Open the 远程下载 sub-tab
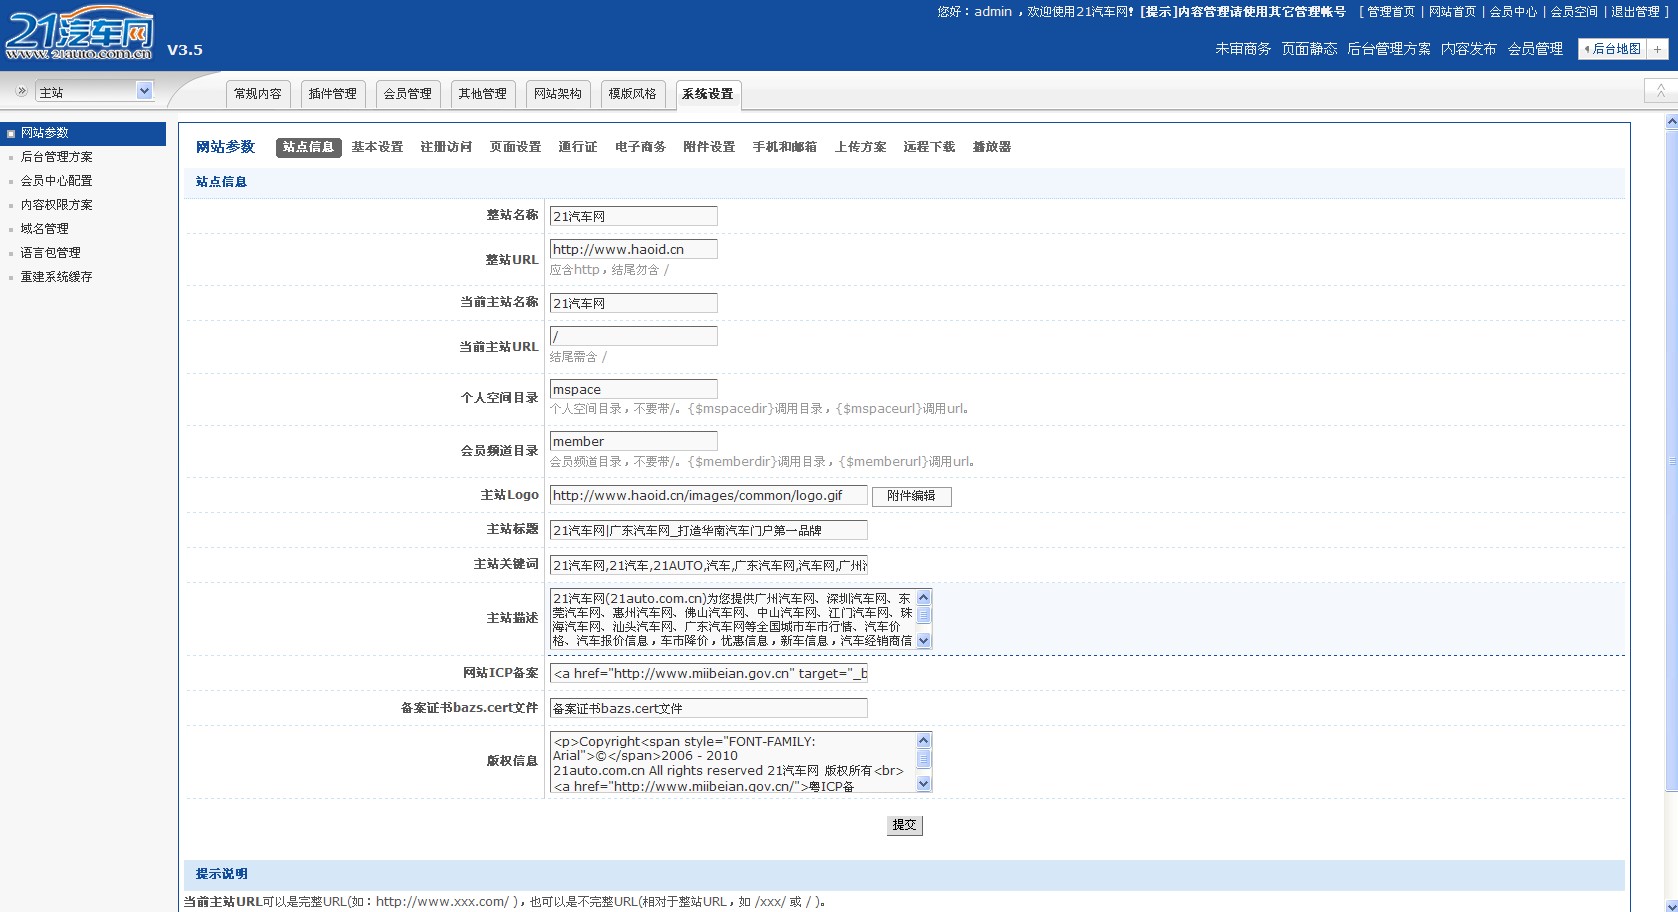The height and width of the screenshot is (912, 1678). 929,147
